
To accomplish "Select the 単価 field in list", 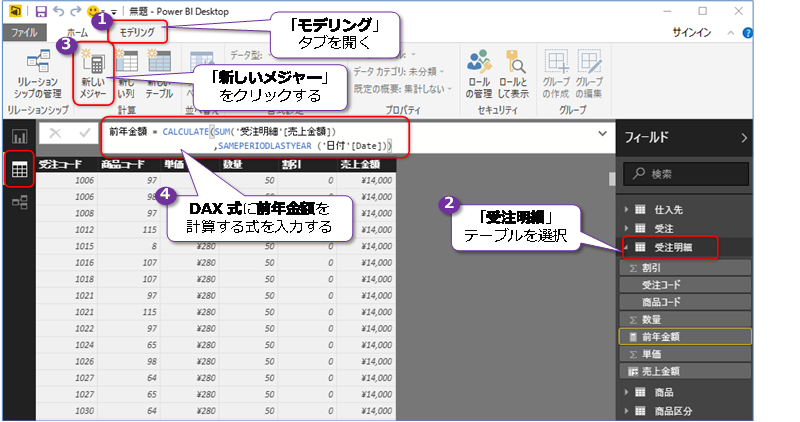I will (x=685, y=354).
